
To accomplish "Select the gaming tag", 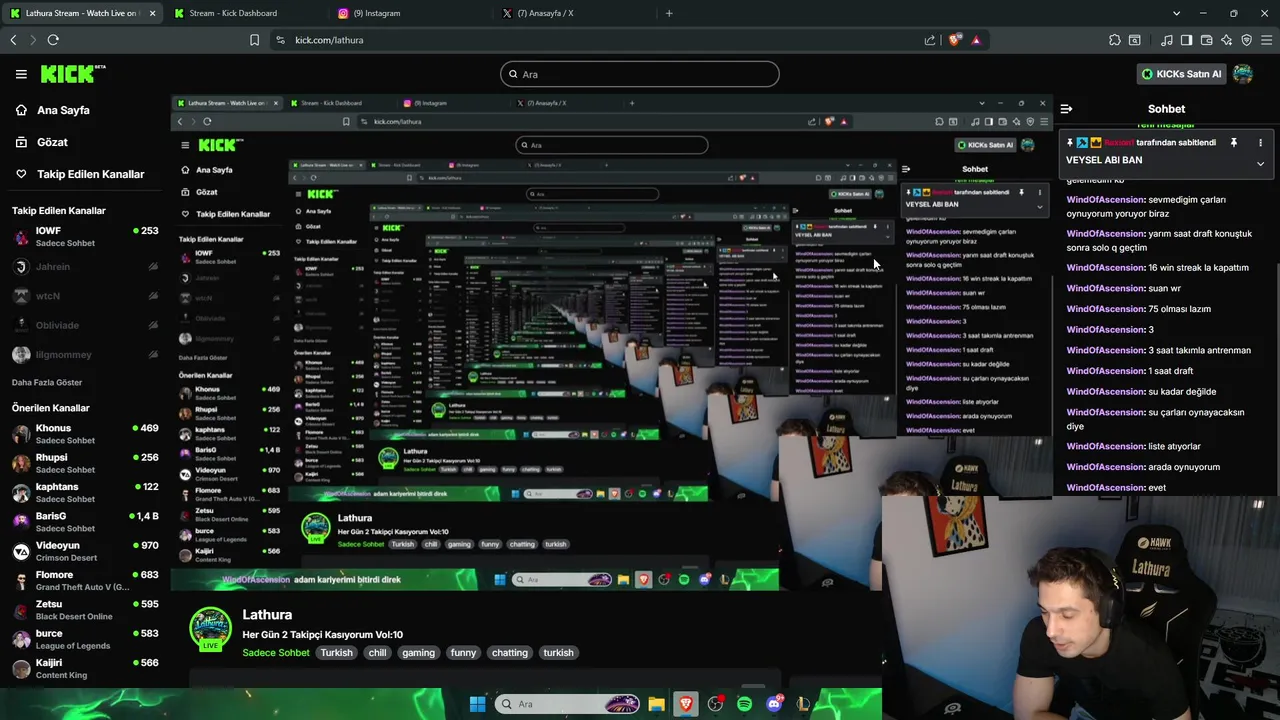I will (418, 653).
